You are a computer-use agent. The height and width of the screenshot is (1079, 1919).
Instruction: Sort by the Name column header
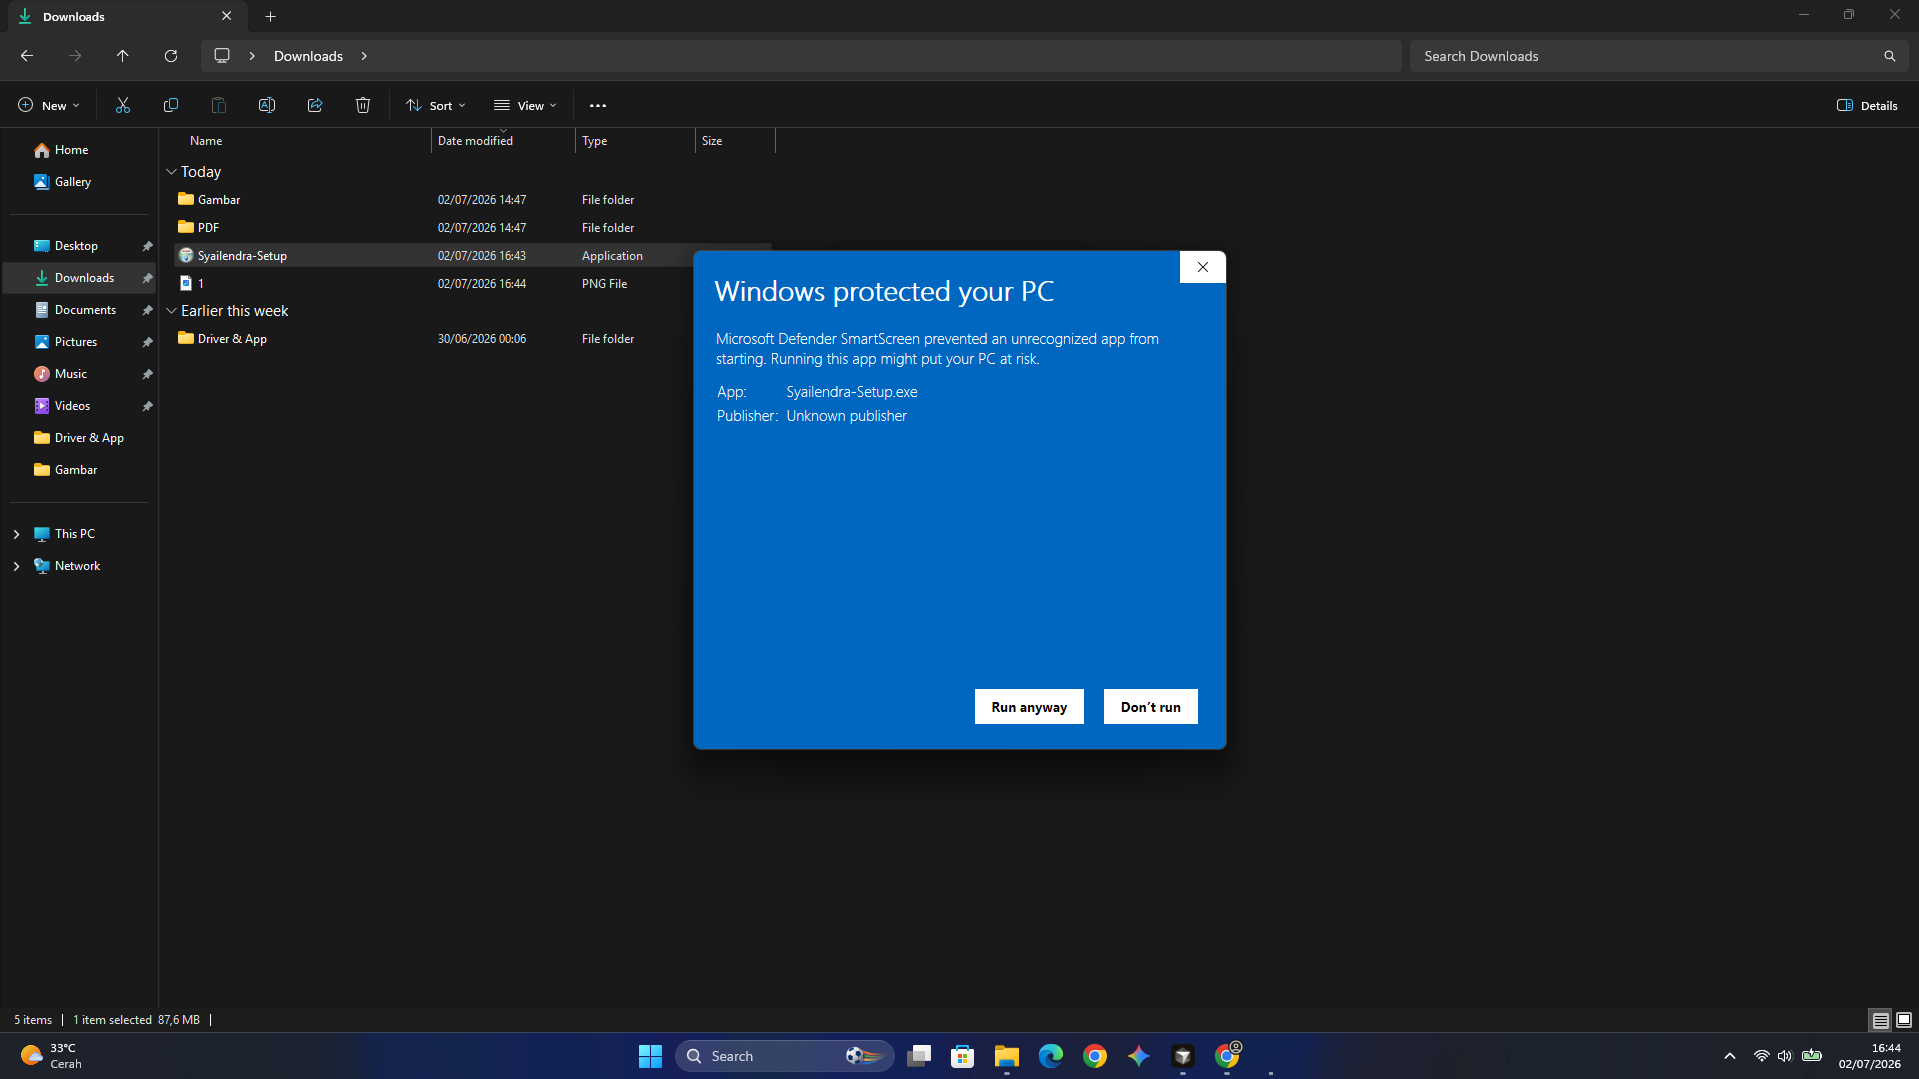pyautogui.click(x=206, y=141)
